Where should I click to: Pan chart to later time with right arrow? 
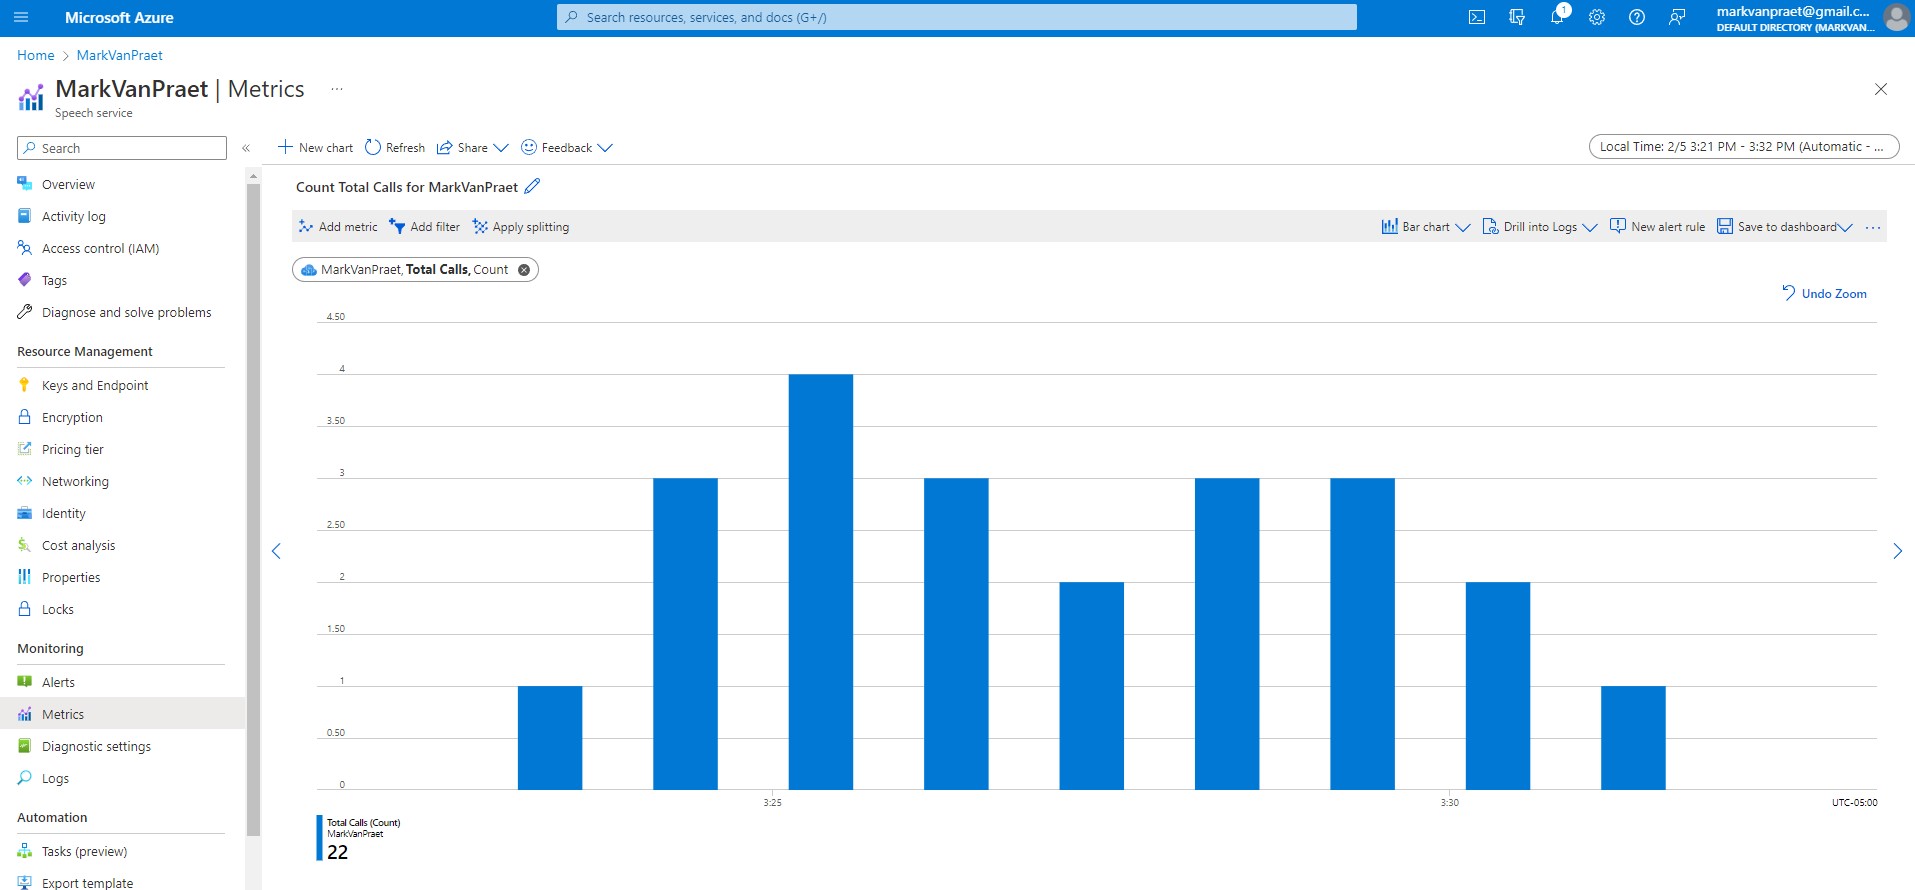[1897, 551]
